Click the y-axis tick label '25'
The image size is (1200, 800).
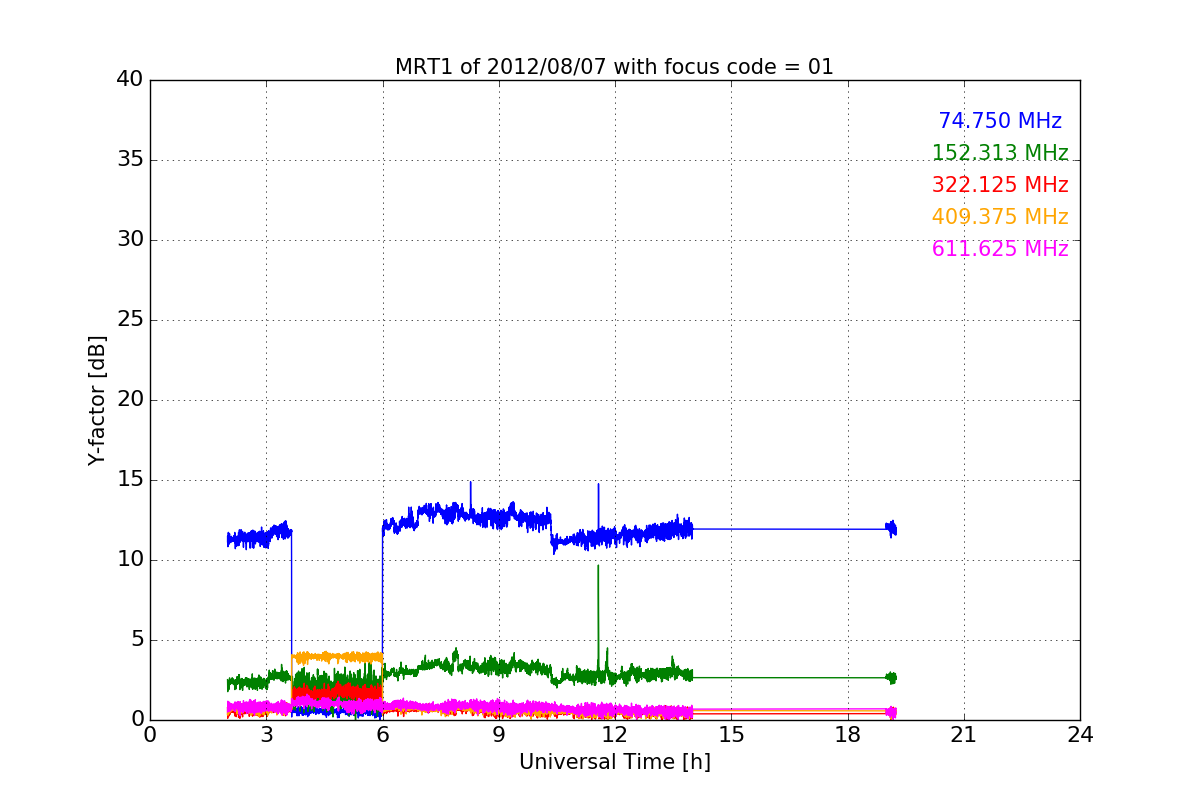[x=130, y=320]
